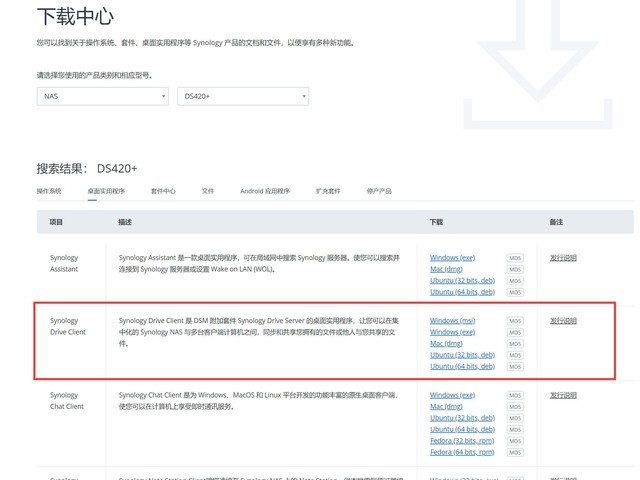Show MD5 for Chat Client Ubuntu 64 bits
This screenshot has width=640, height=480.
tap(515, 429)
